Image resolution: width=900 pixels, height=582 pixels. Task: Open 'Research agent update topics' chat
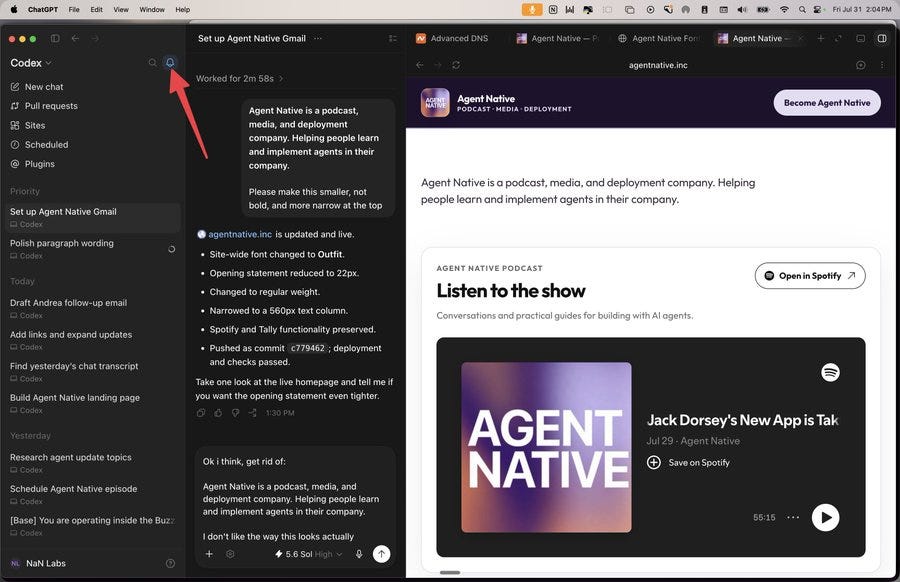[92, 463]
